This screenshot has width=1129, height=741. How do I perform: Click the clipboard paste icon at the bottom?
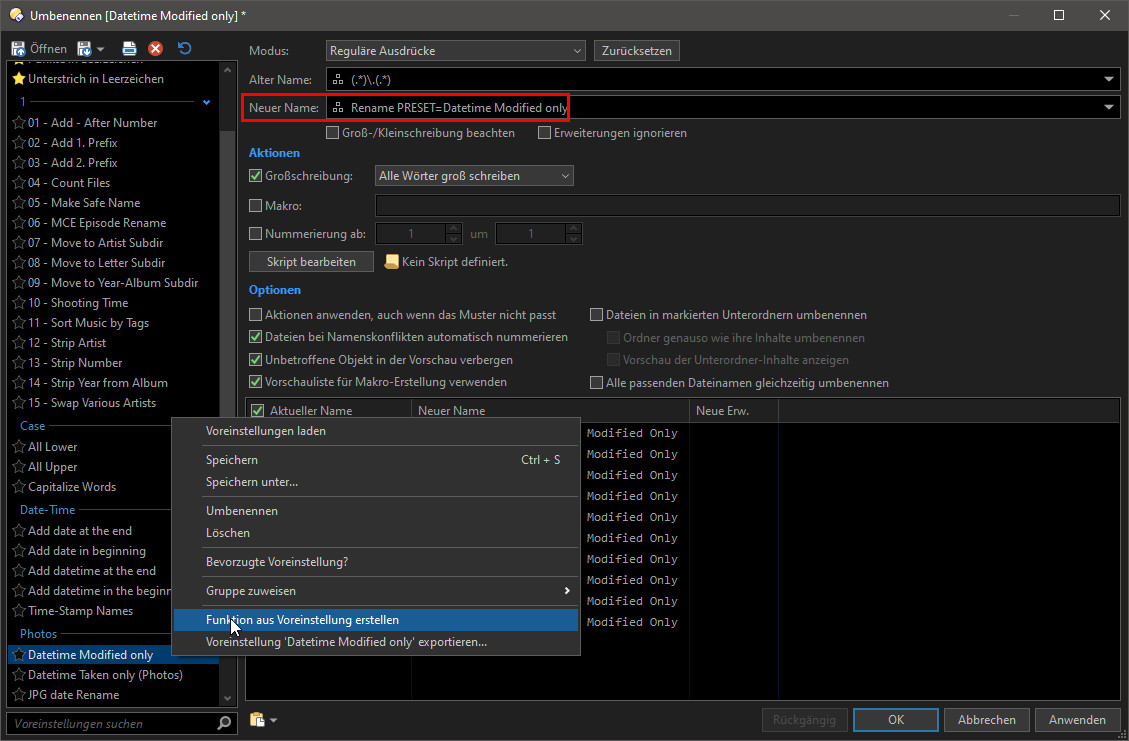click(x=257, y=719)
